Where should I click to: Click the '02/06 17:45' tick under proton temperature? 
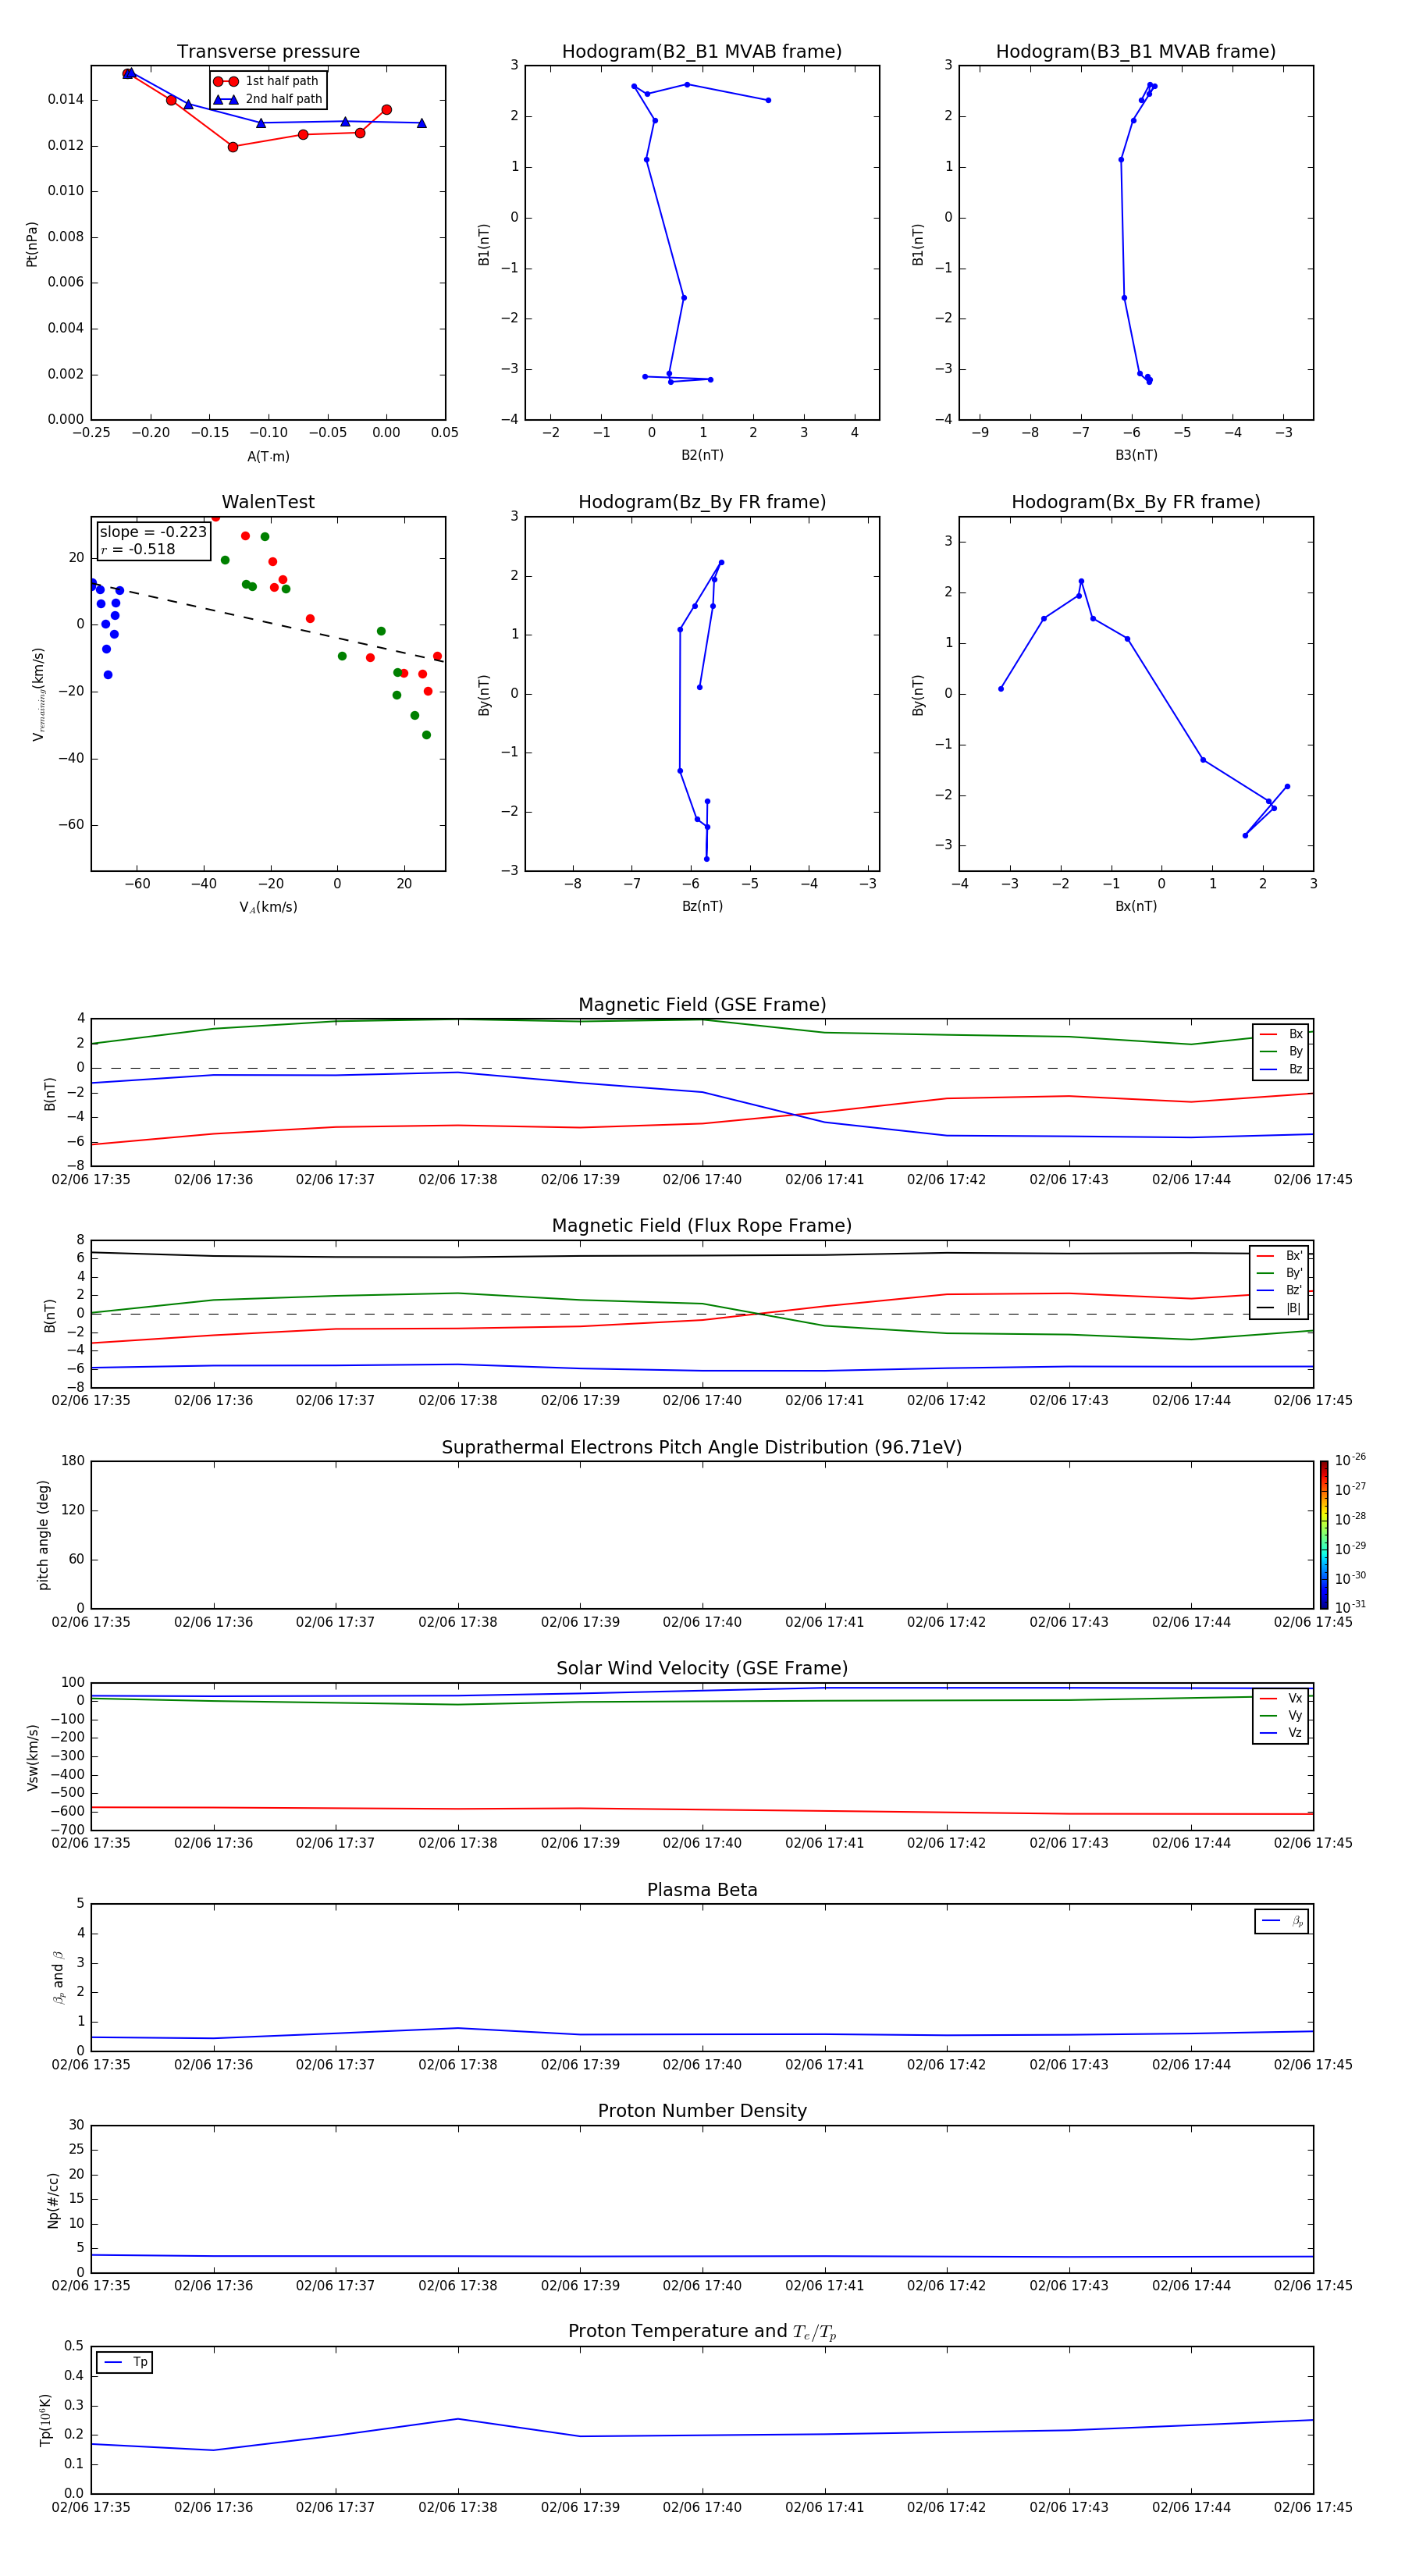tap(1313, 2507)
